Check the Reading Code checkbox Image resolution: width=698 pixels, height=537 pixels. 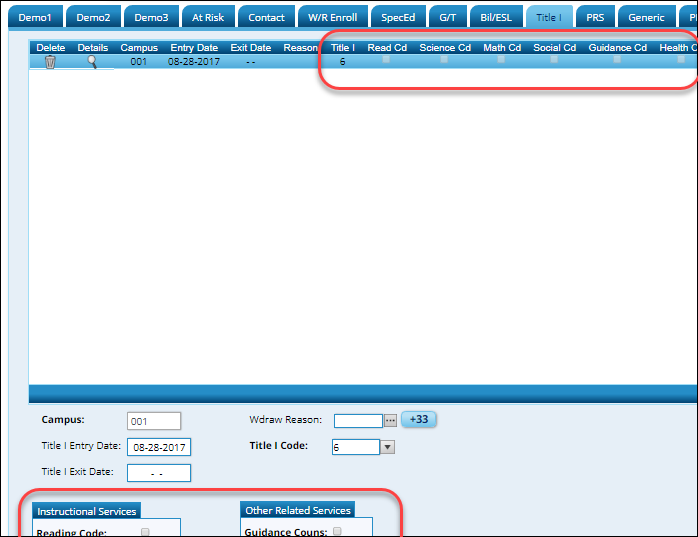[x=145, y=532]
